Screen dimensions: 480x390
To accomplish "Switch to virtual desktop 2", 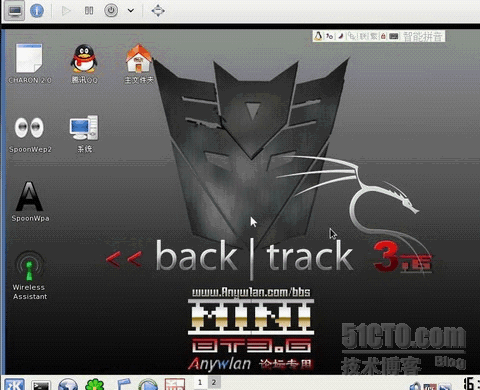I will coord(214,382).
